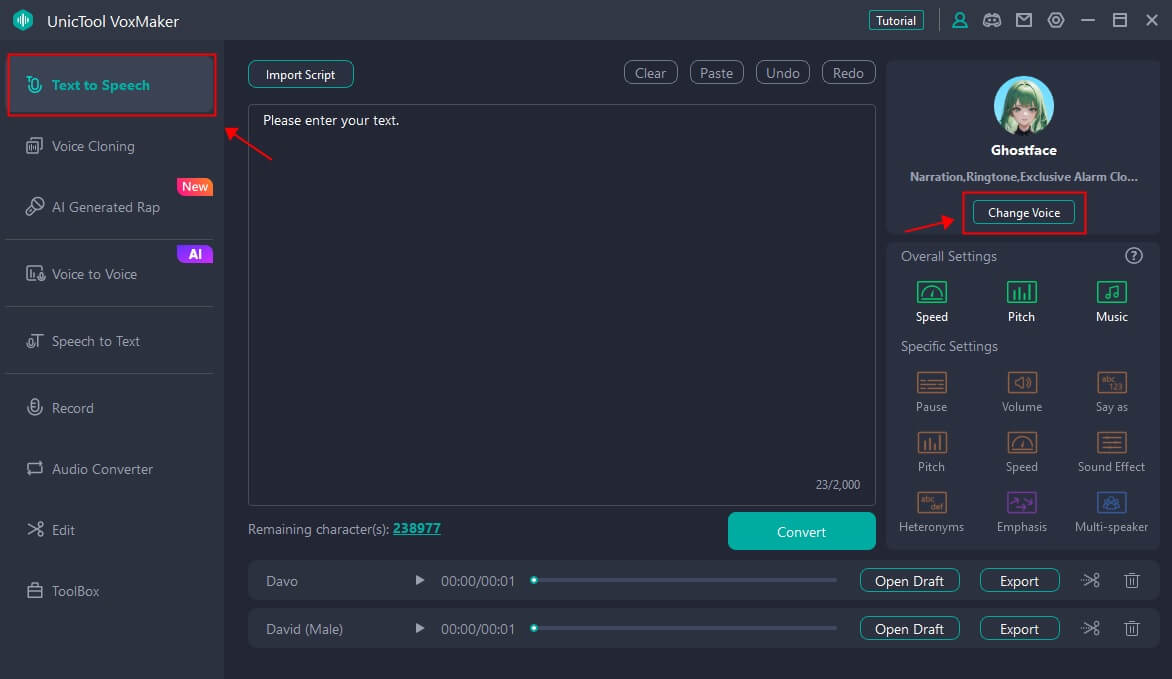Image resolution: width=1172 pixels, height=679 pixels.
Task: Add background Music to speech
Action: pos(1111,301)
